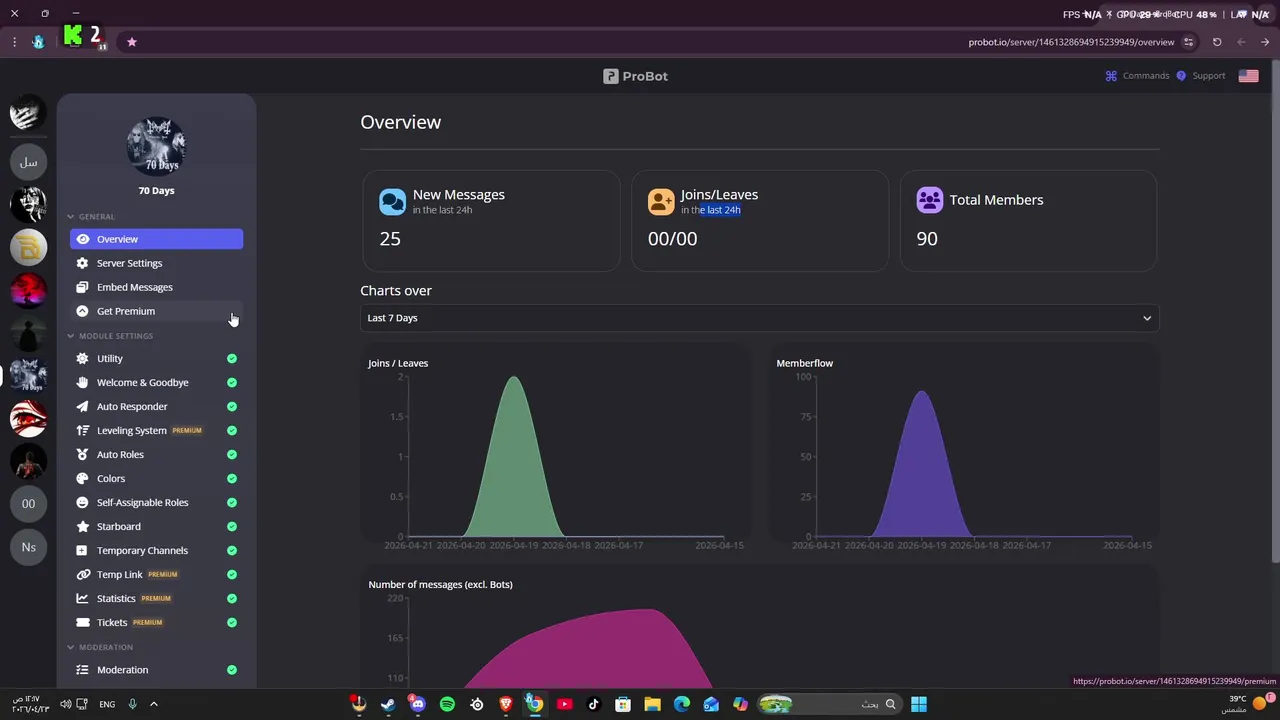Click the Moderation list icon
1280x720 pixels.
[x=83, y=670]
